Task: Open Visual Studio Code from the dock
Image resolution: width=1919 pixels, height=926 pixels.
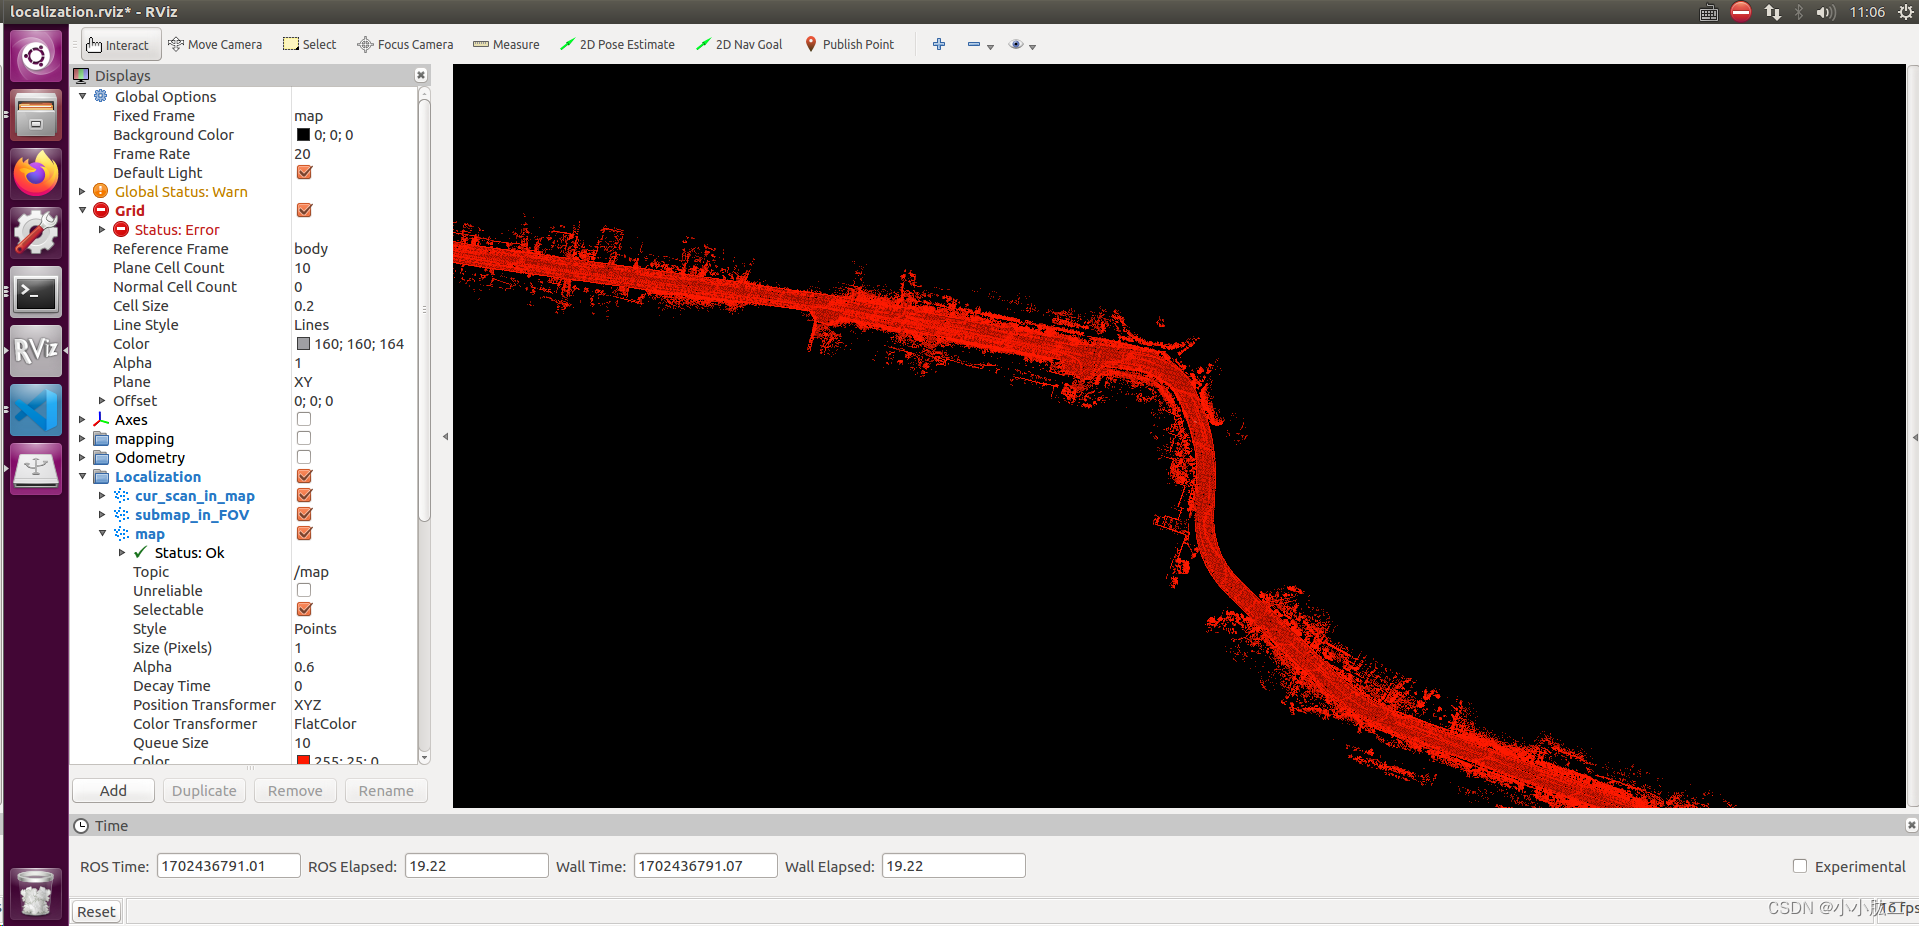Action: click(36, 410)
